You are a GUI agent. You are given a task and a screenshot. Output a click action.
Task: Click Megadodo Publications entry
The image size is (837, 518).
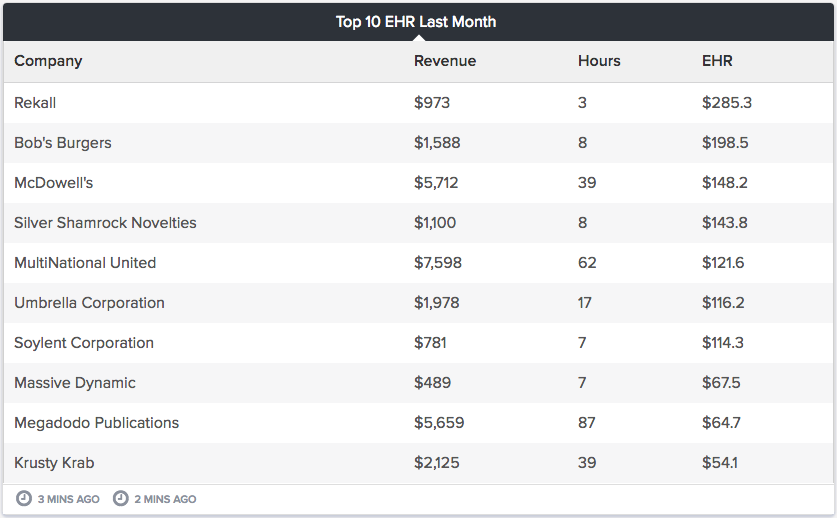[x=96, y=423]
